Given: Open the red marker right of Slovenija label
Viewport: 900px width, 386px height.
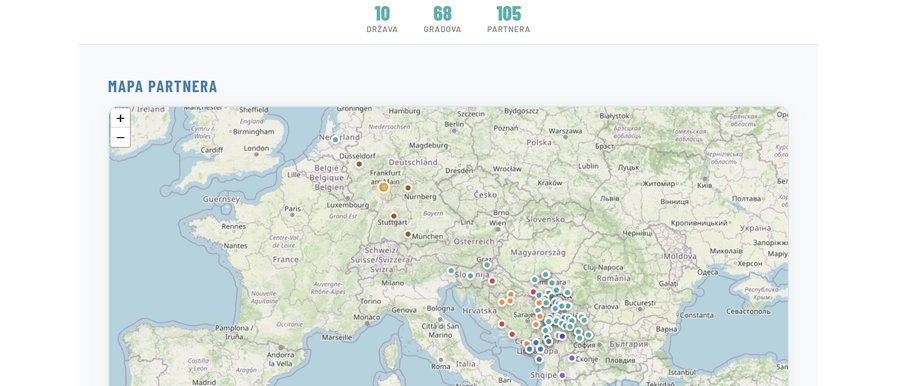Looking at the screenshot, I should [x=492, y=281].
